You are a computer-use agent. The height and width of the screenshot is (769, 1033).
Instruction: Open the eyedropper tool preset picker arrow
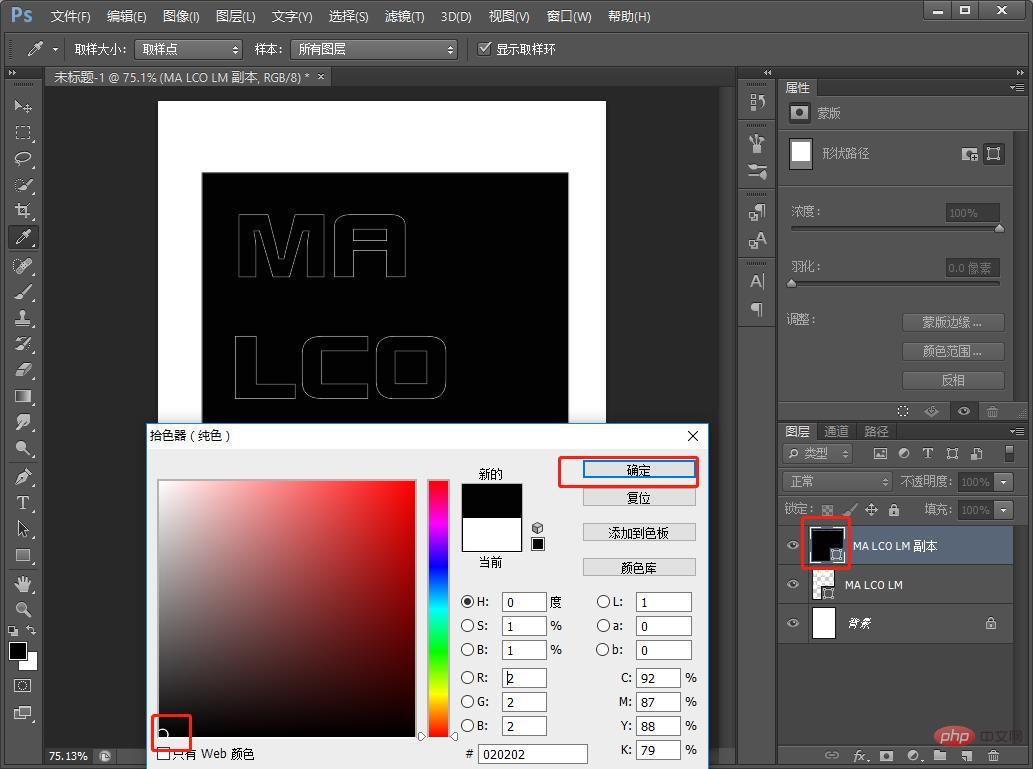coord(55,49)
